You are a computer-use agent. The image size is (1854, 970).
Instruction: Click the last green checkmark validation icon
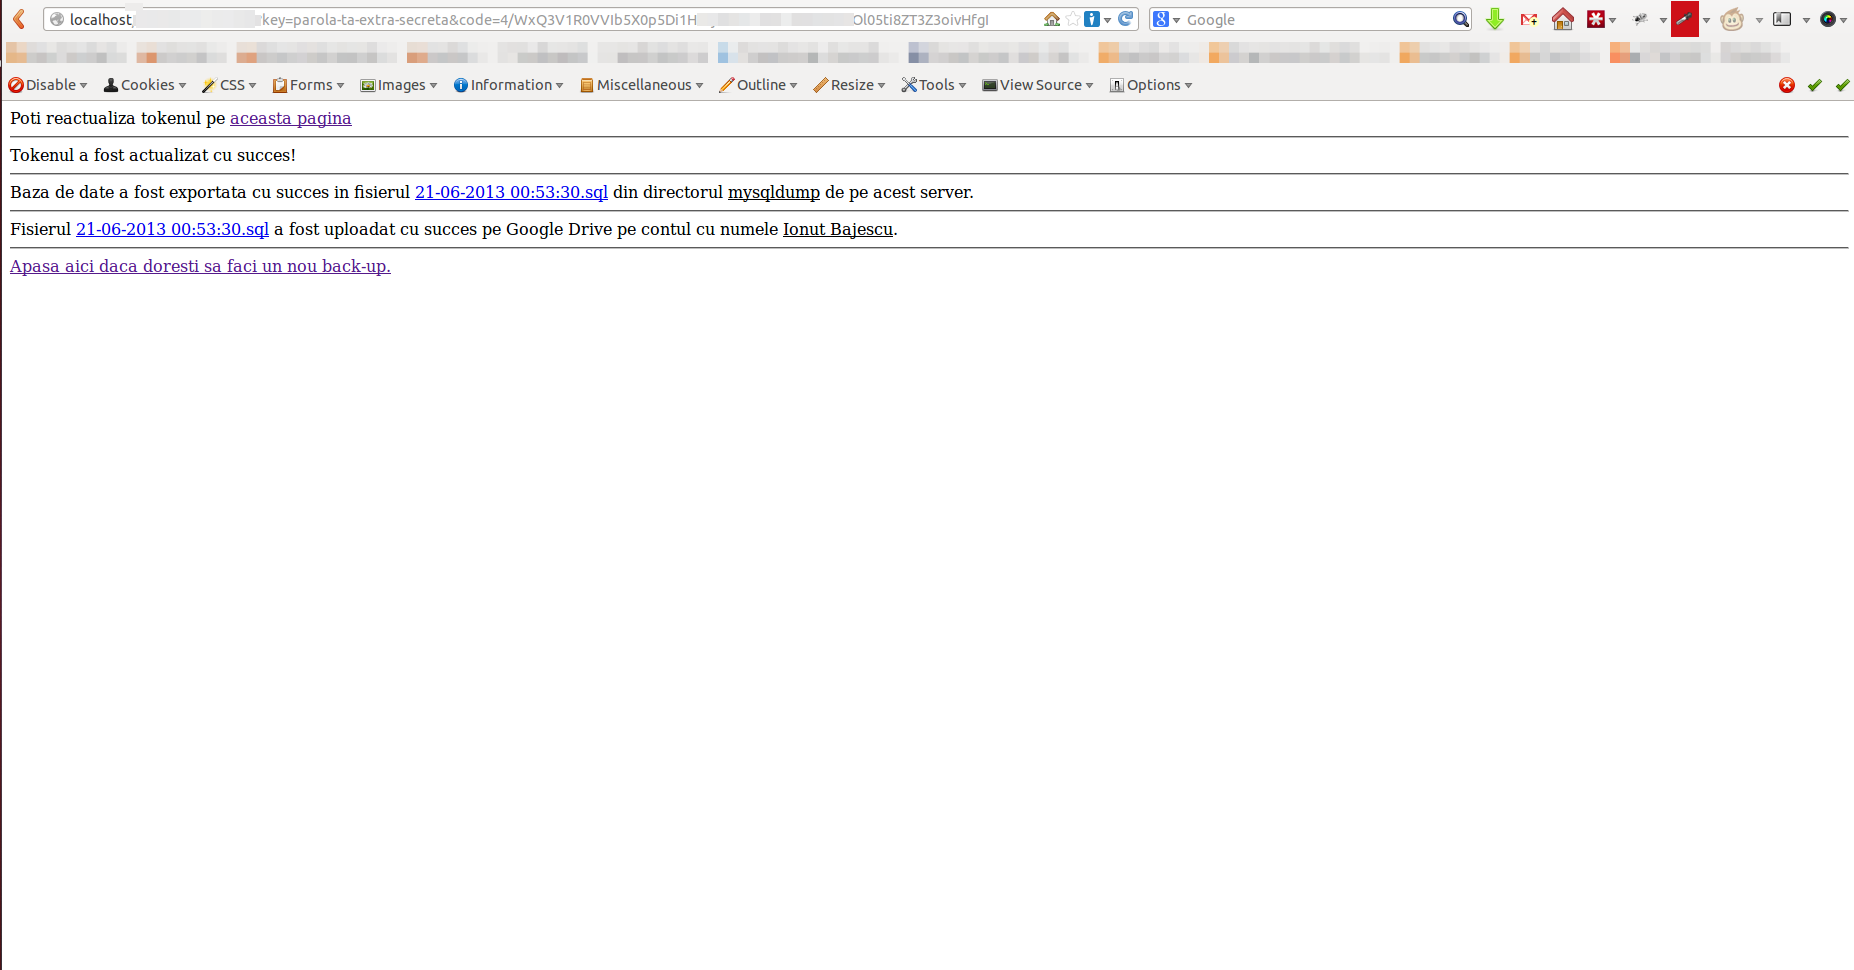coord(1843,85)
